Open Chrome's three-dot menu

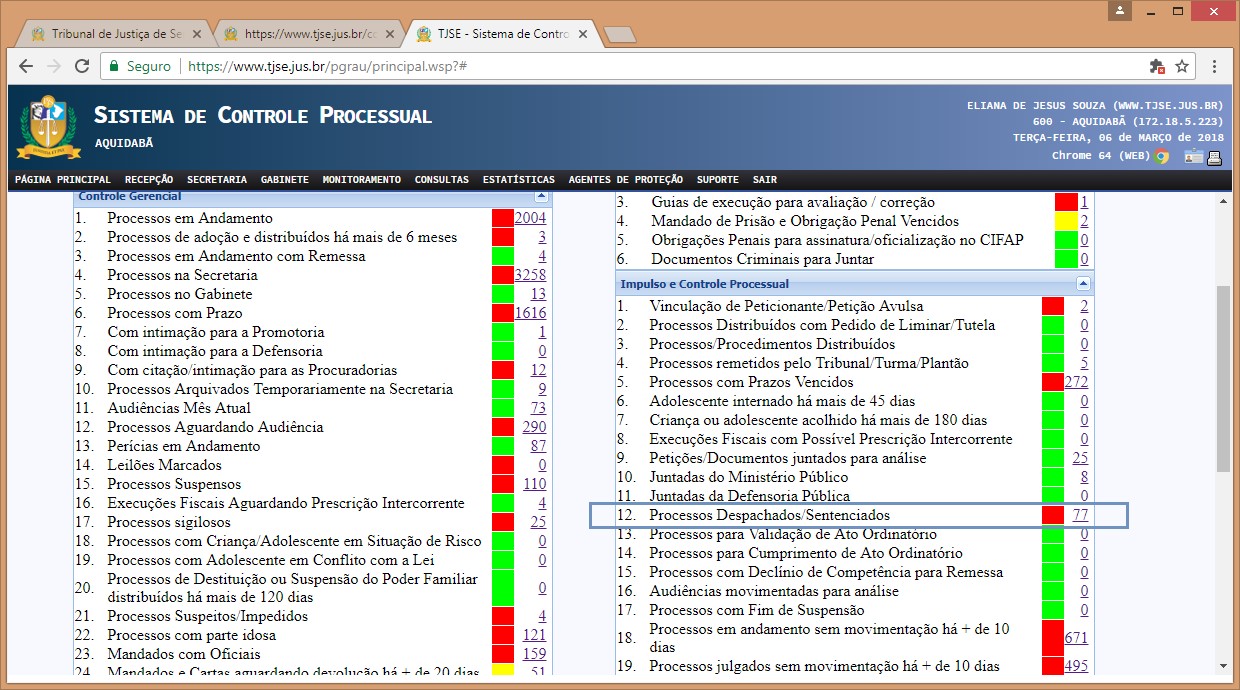click(x=1214, y=66)
